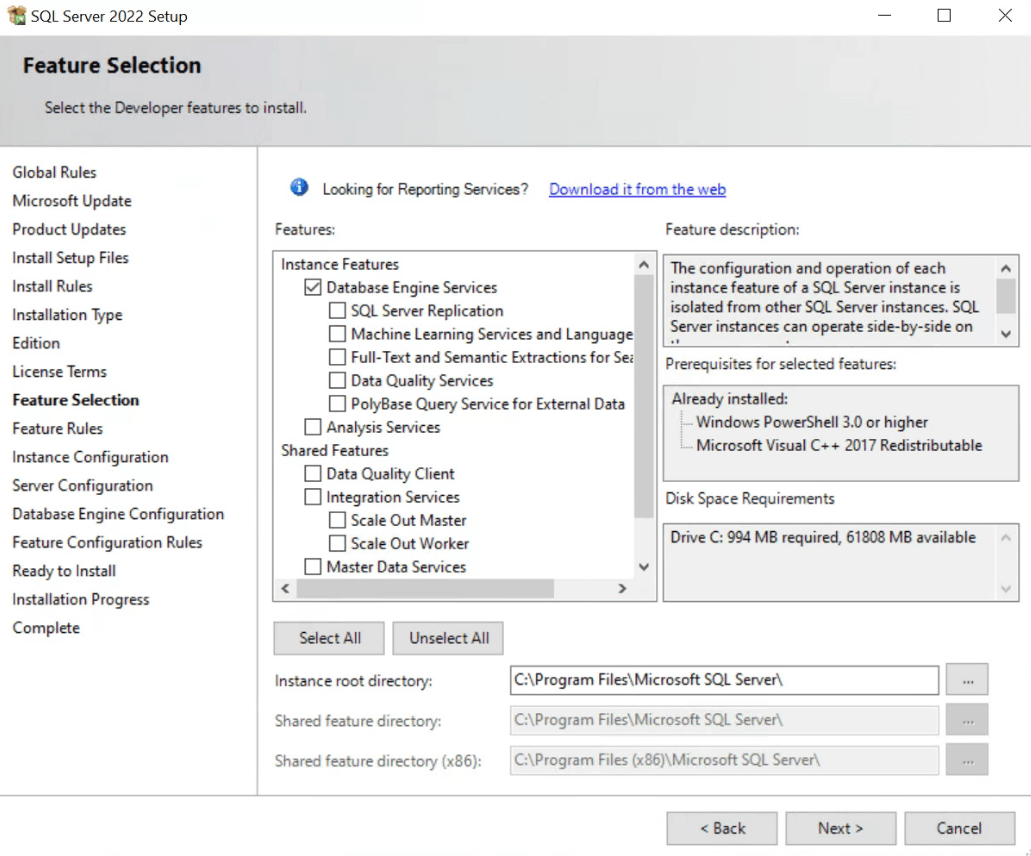Image resolution: width=1031 pixels, height=856 pixels.
Task: Click the Shared feature directory (x86) field
Action: (x=724, y=760)
